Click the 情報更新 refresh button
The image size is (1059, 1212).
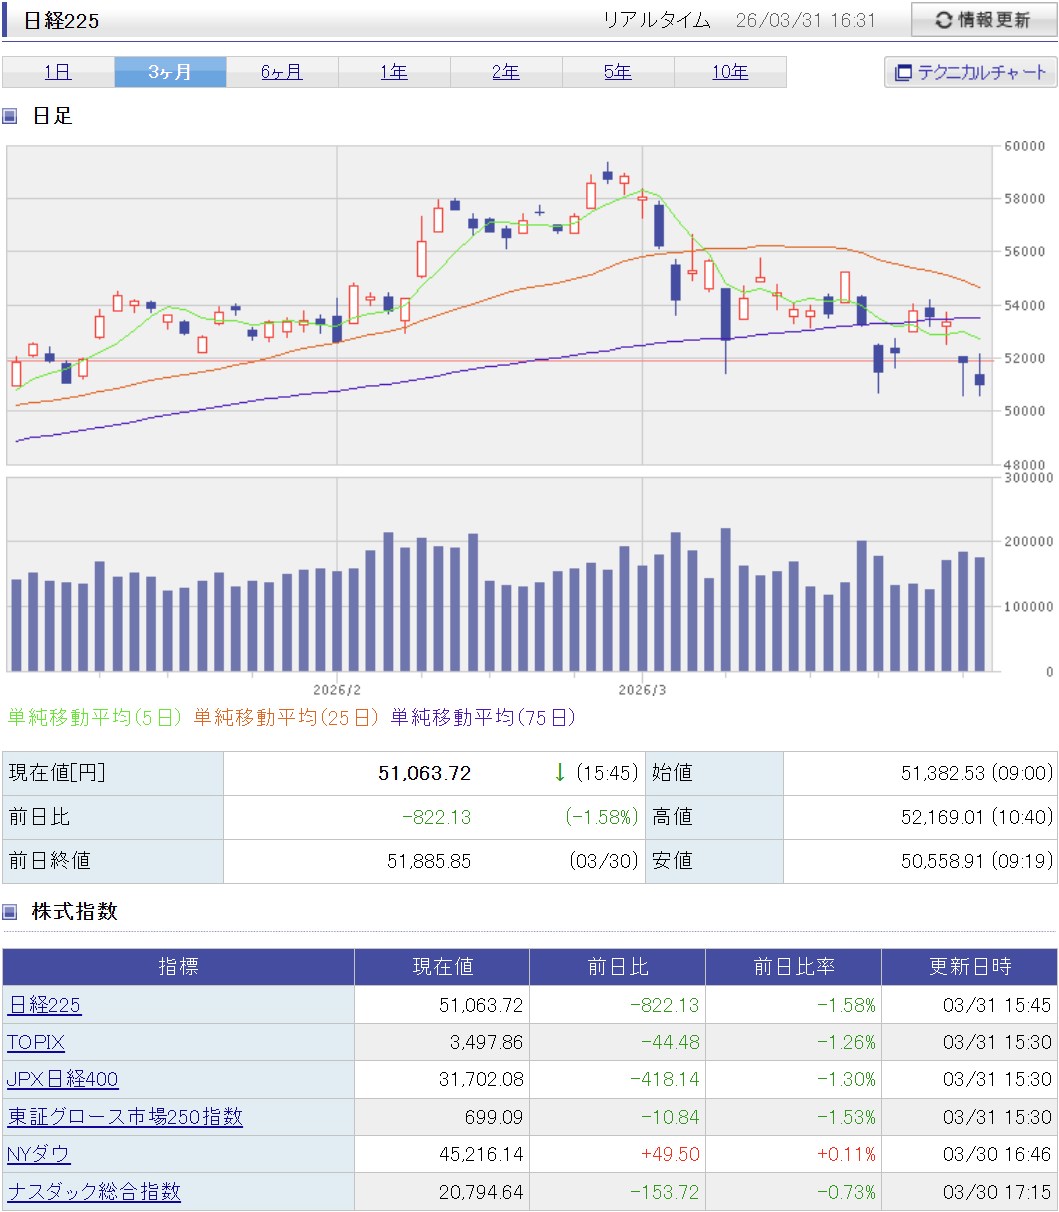click(x=983, y=20)
